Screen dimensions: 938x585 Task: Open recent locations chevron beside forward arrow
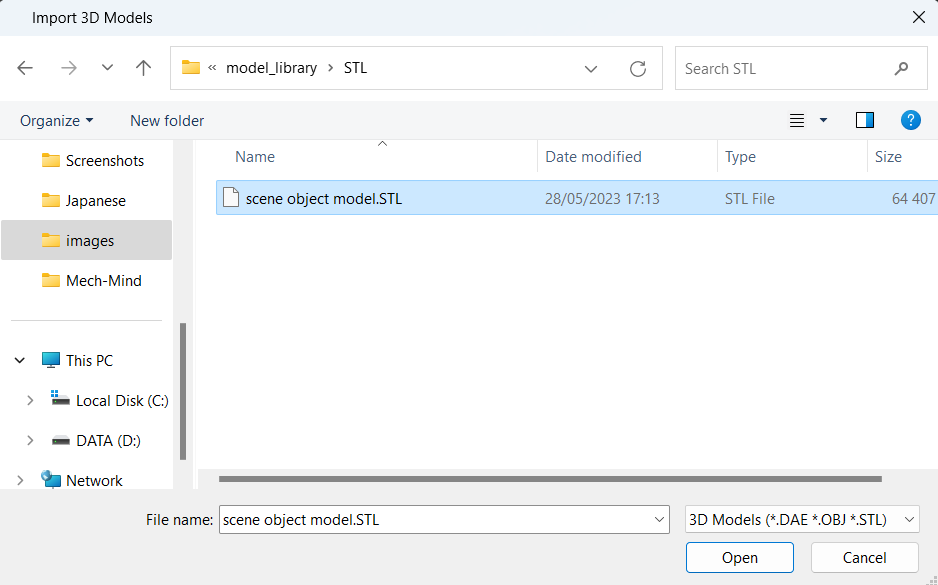pyautogui.click(x=107, y=68)
